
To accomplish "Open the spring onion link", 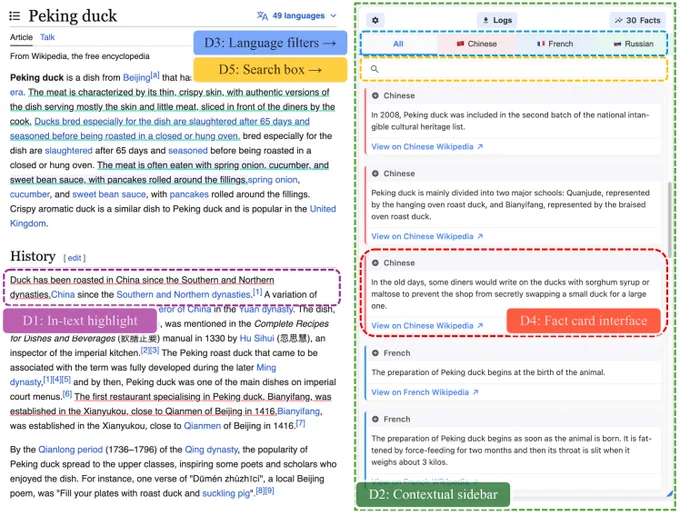I will [x=273, y=179].
